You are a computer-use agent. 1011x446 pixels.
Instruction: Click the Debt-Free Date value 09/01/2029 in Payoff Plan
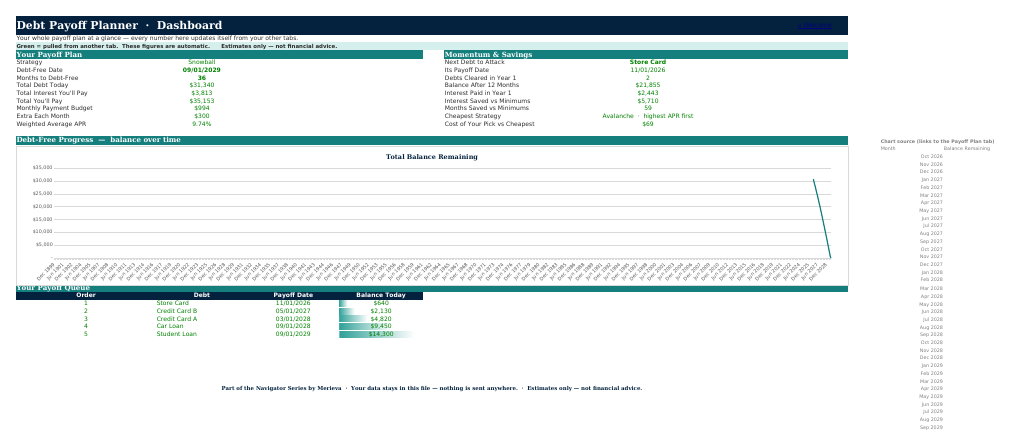tap(202, 70)
